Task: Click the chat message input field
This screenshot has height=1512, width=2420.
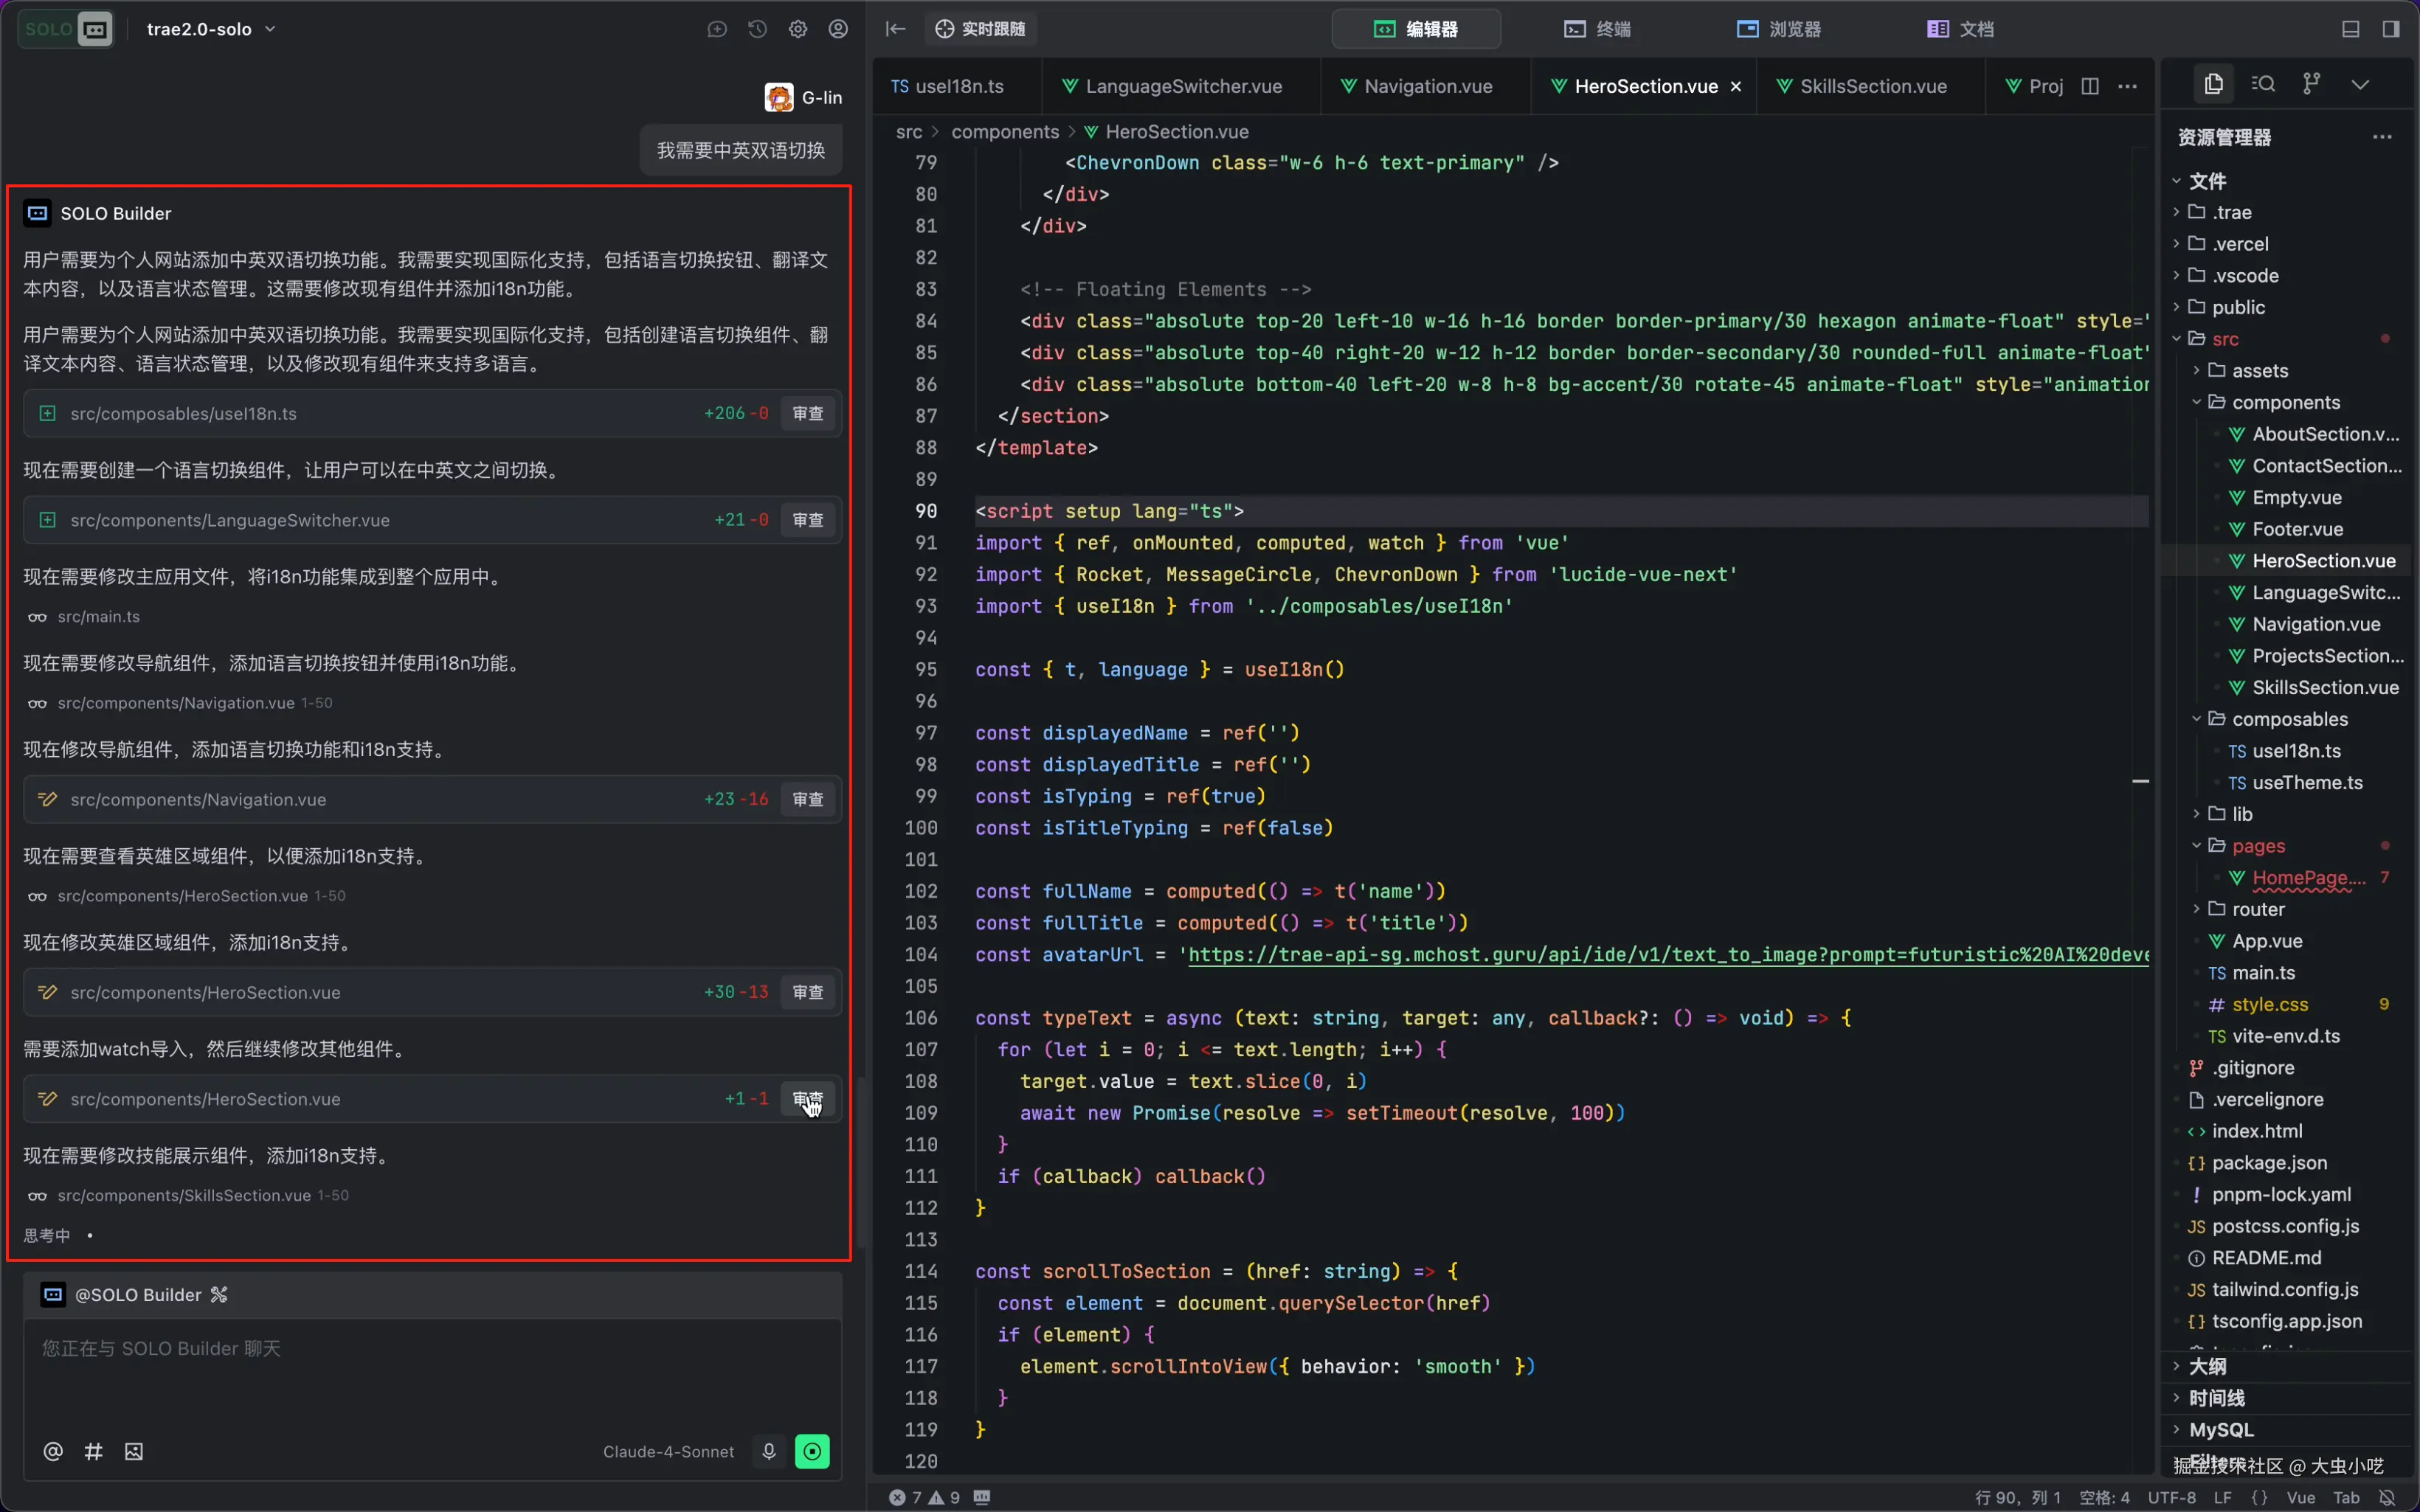Action: click(x=430, y=1370)
